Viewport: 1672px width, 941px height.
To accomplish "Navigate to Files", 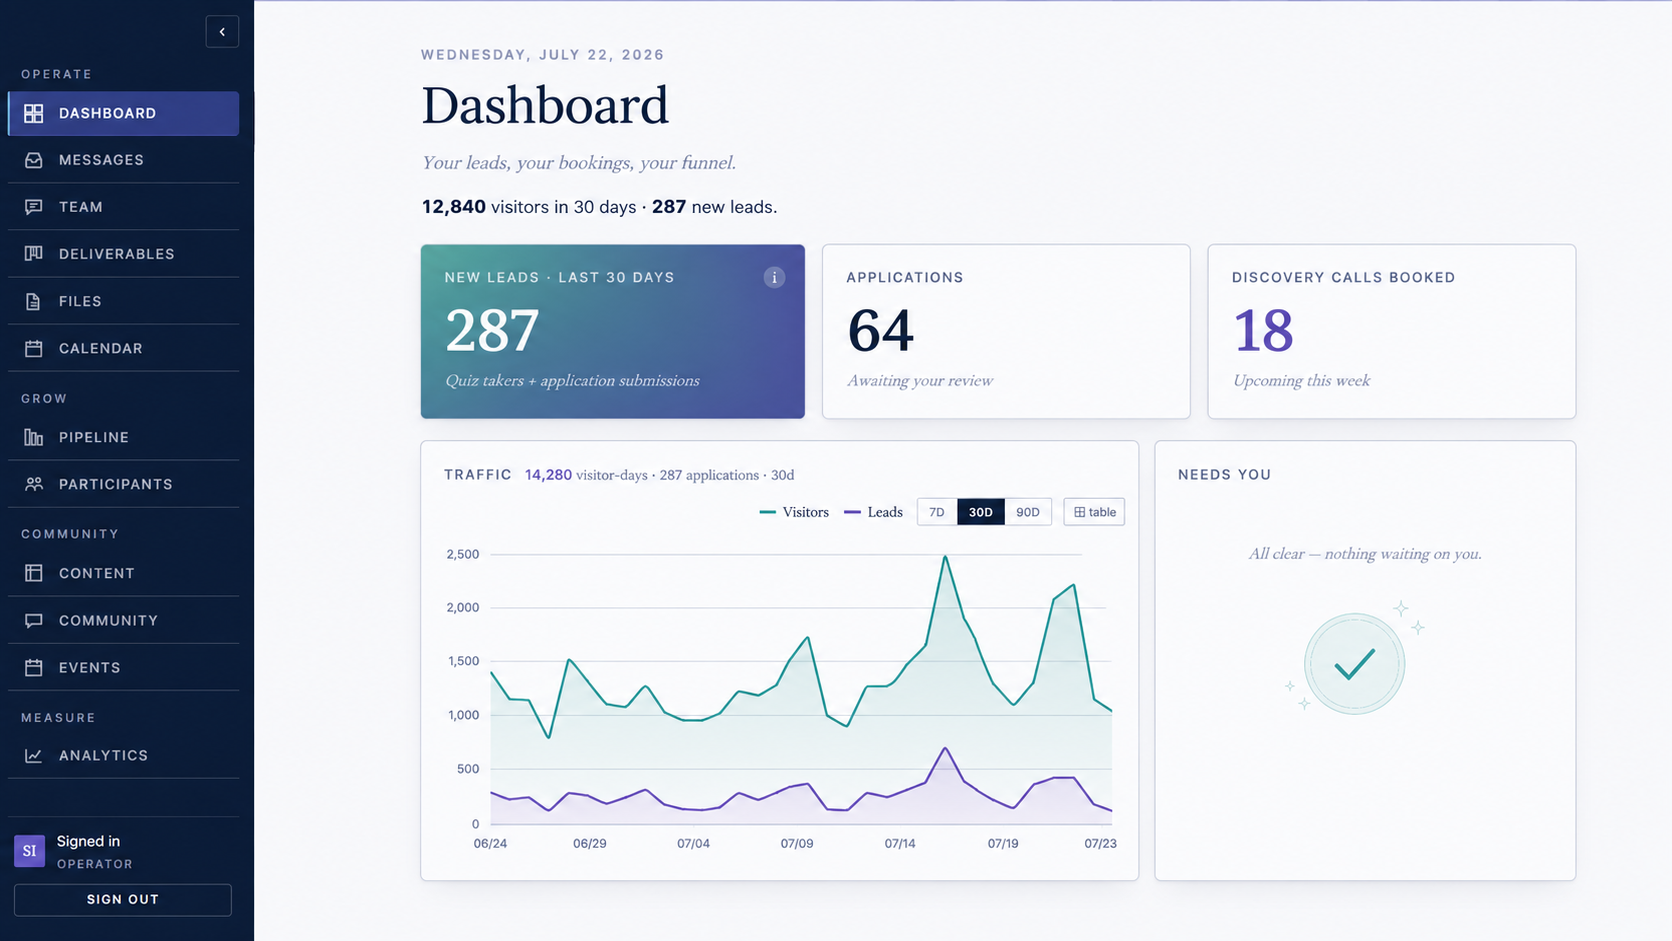I will (123, 301).
